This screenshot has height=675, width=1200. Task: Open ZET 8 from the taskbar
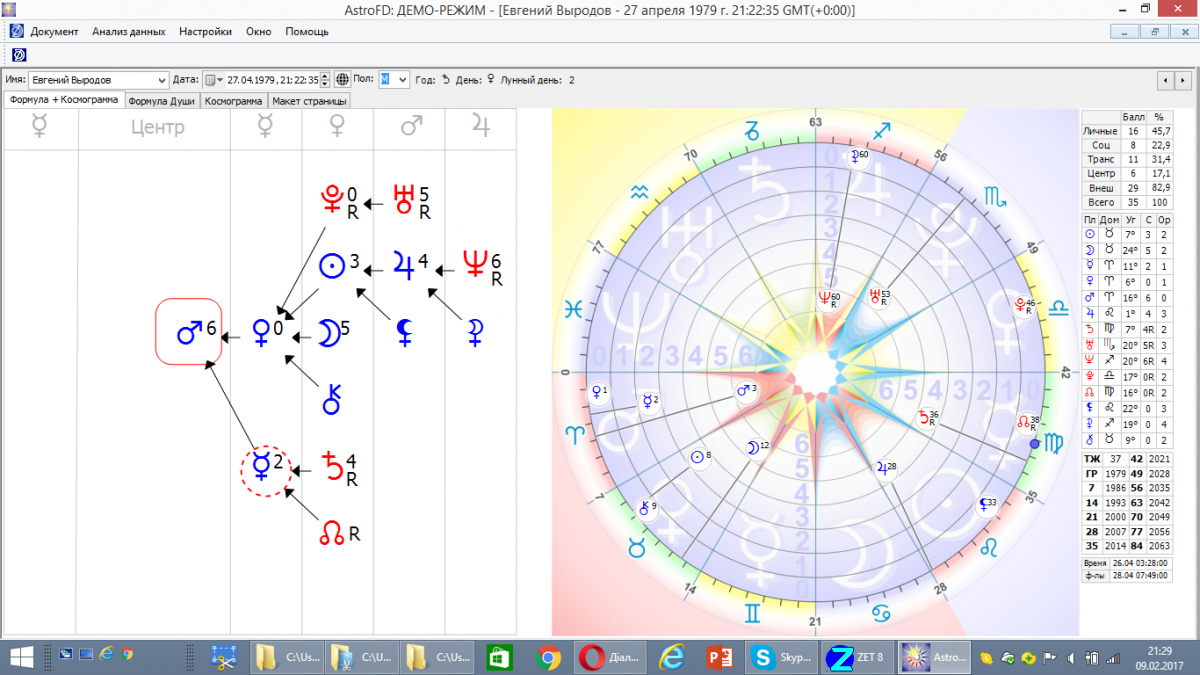(x=856, y=657)
